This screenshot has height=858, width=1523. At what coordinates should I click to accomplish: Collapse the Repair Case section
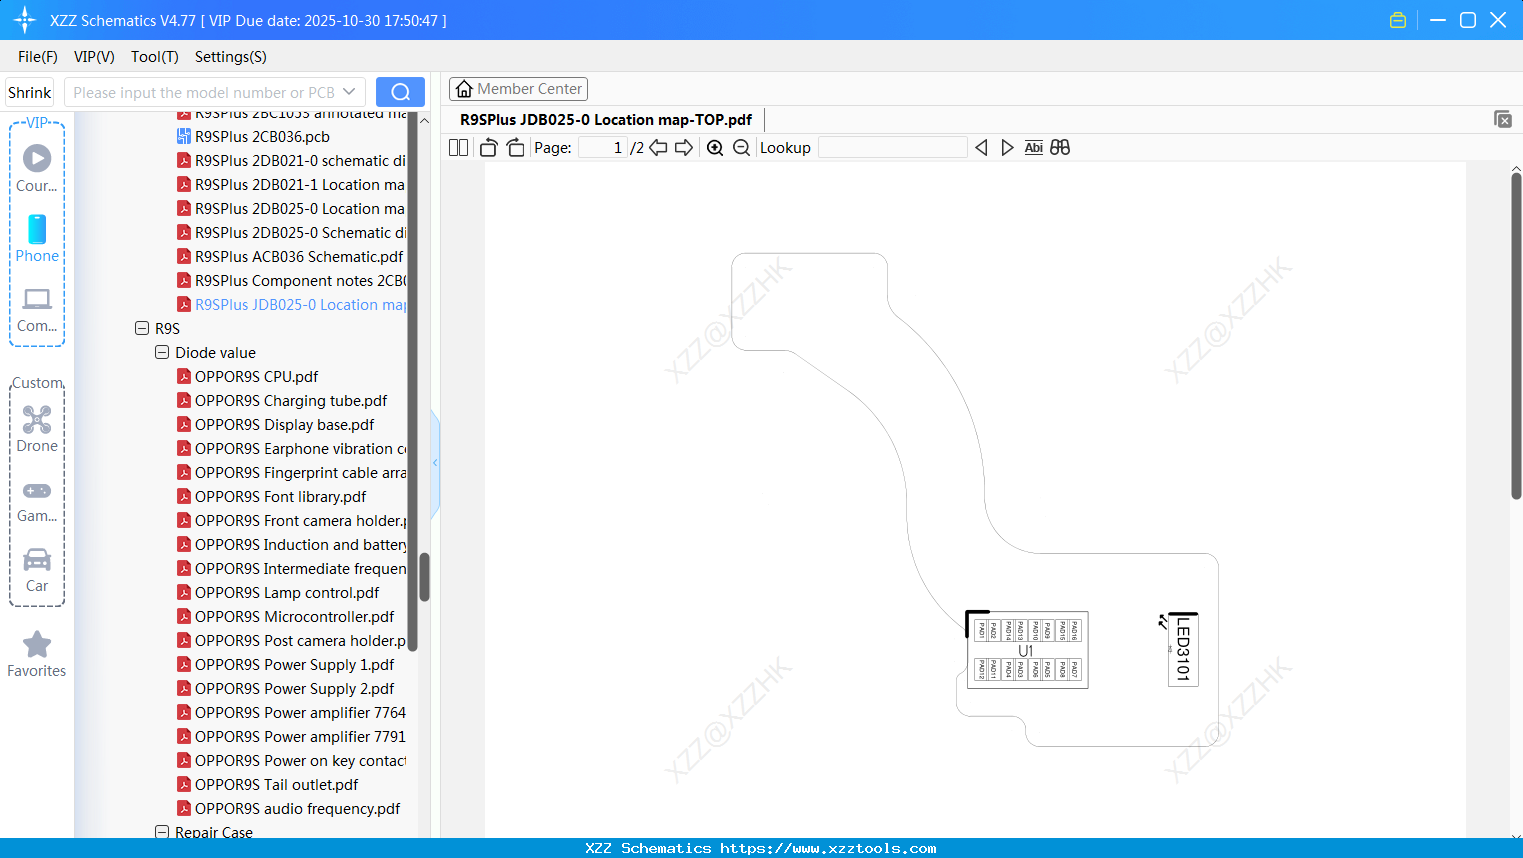pos(161,832)
